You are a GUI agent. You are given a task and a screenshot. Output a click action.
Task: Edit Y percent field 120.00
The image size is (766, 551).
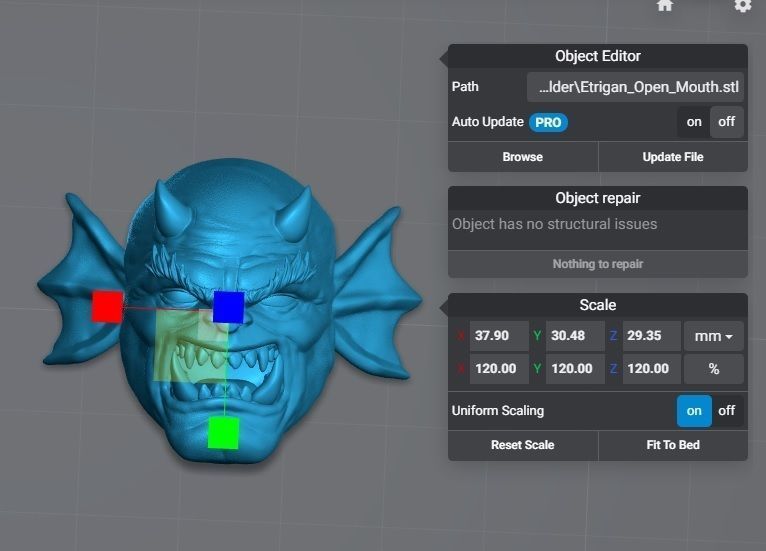[x=575, y=369]
